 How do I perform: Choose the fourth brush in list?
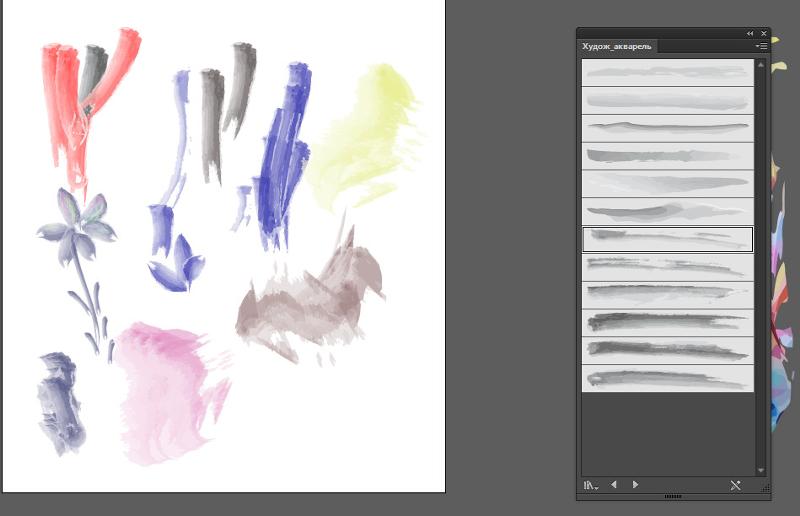pos(668,156)
